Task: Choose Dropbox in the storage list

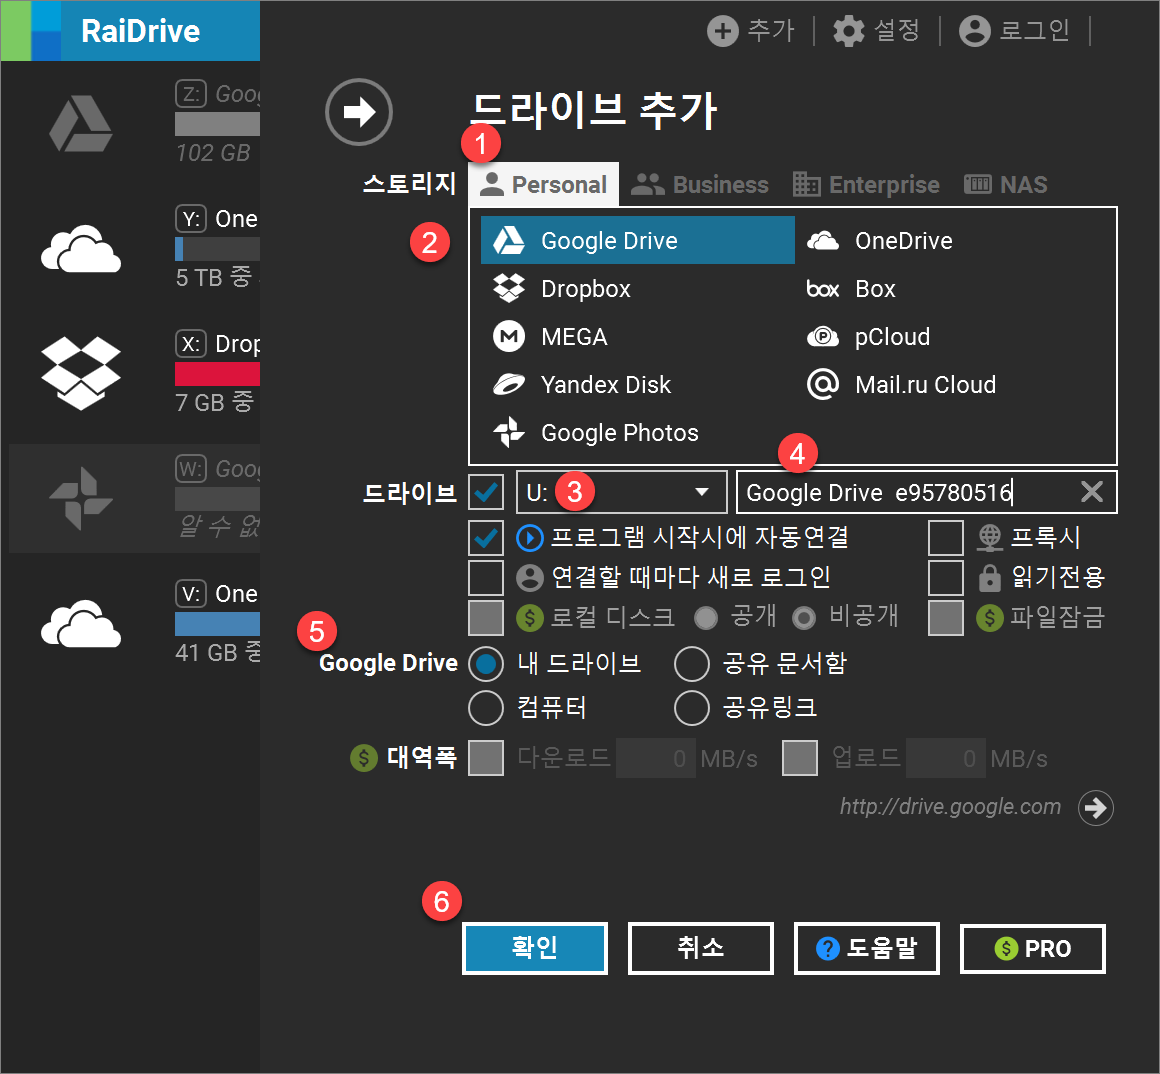Action: click(562, 288)
